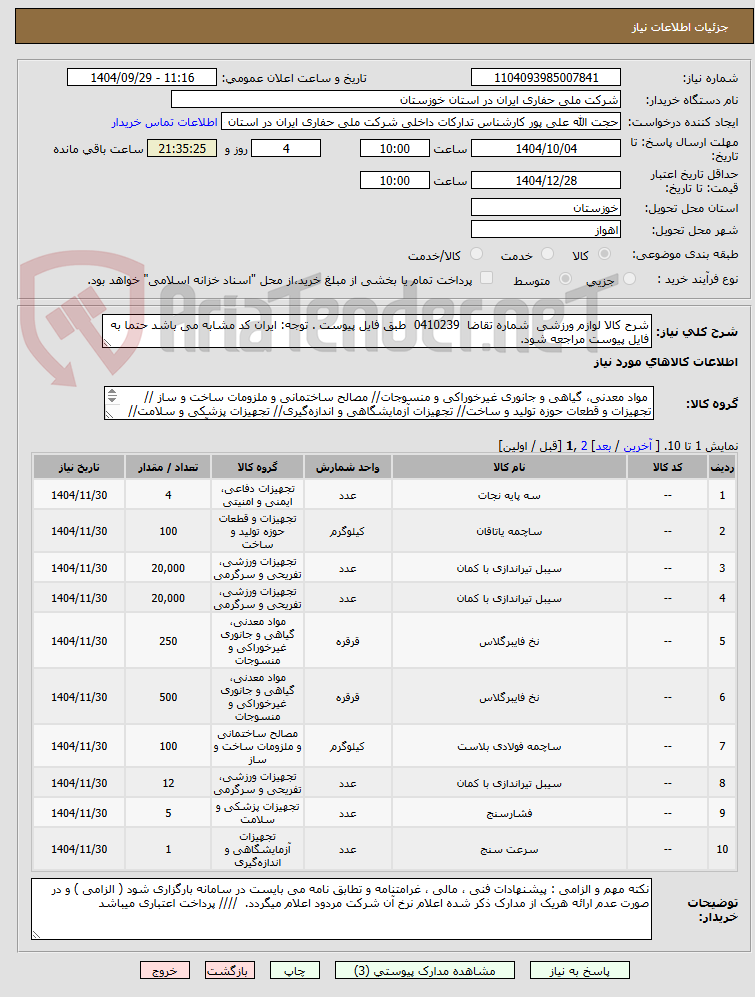Click unit قرقره in row 5
755x997 pixels.
click(x=347, y=642)
